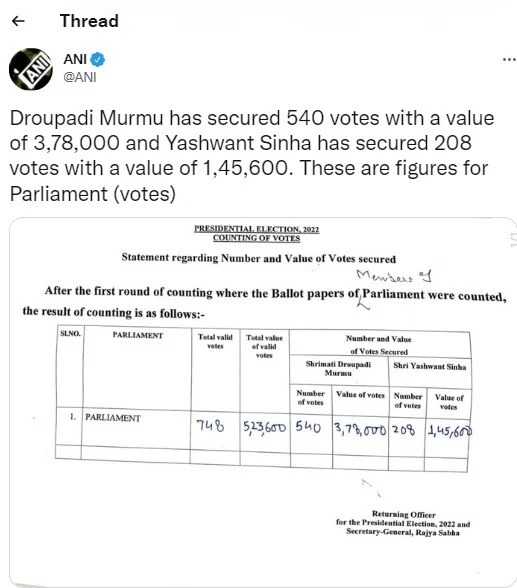This screenshot has height=588, width=517.
Task: Open the ANI profile avatar
Action: (31, 69)
